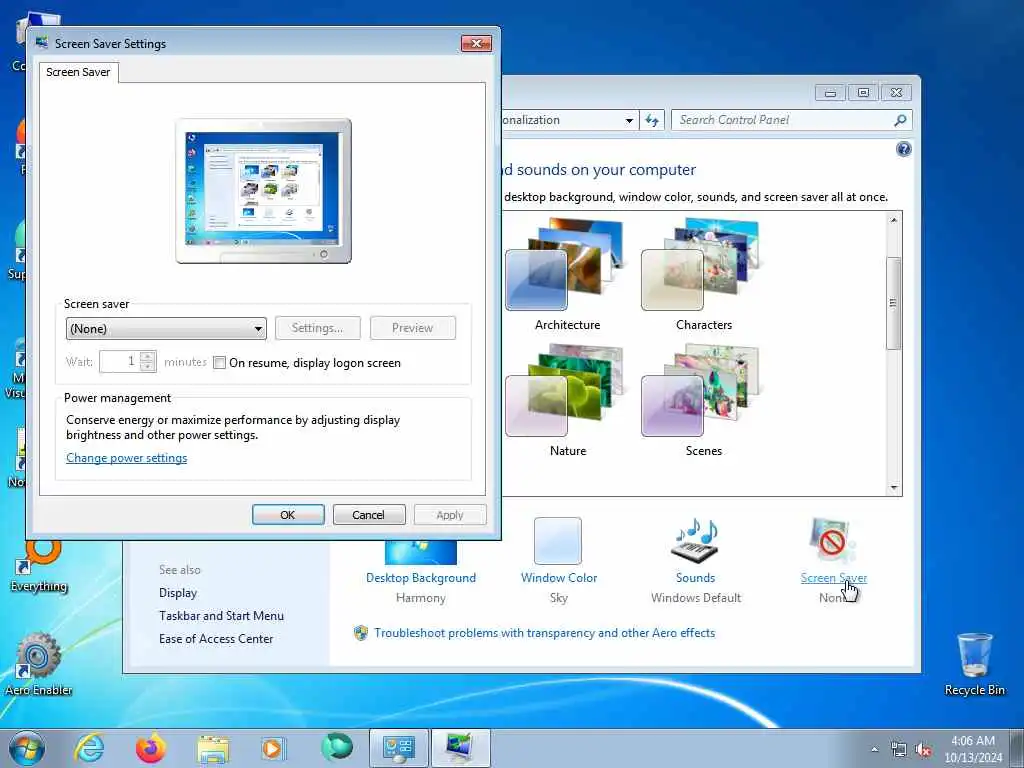The width and height of the screenshot is (1024, 768).
Task: Choose the Scenes theme
Action: (703, 400)
